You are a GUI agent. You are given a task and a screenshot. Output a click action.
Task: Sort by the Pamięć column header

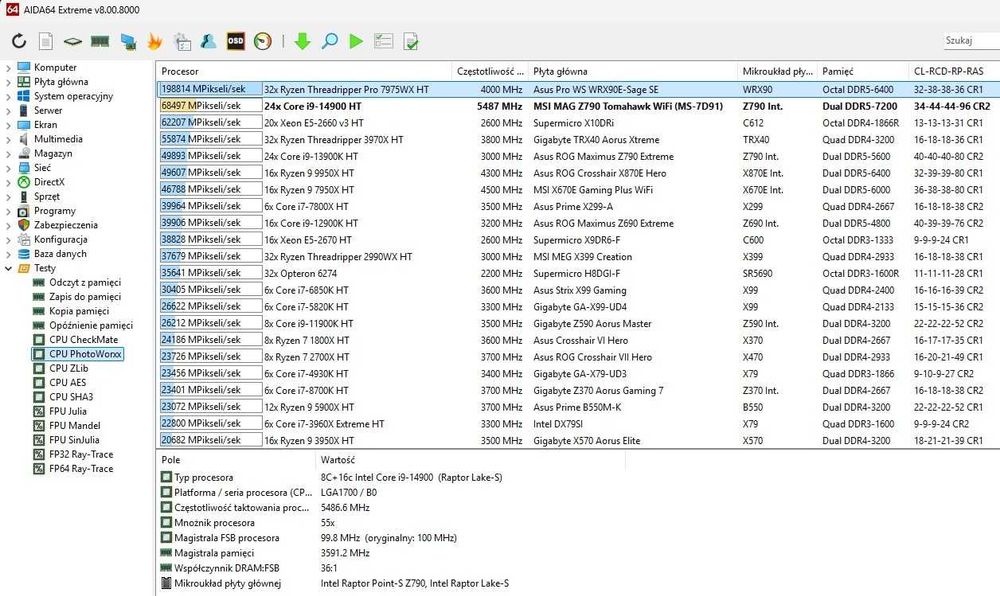point(862,71)
